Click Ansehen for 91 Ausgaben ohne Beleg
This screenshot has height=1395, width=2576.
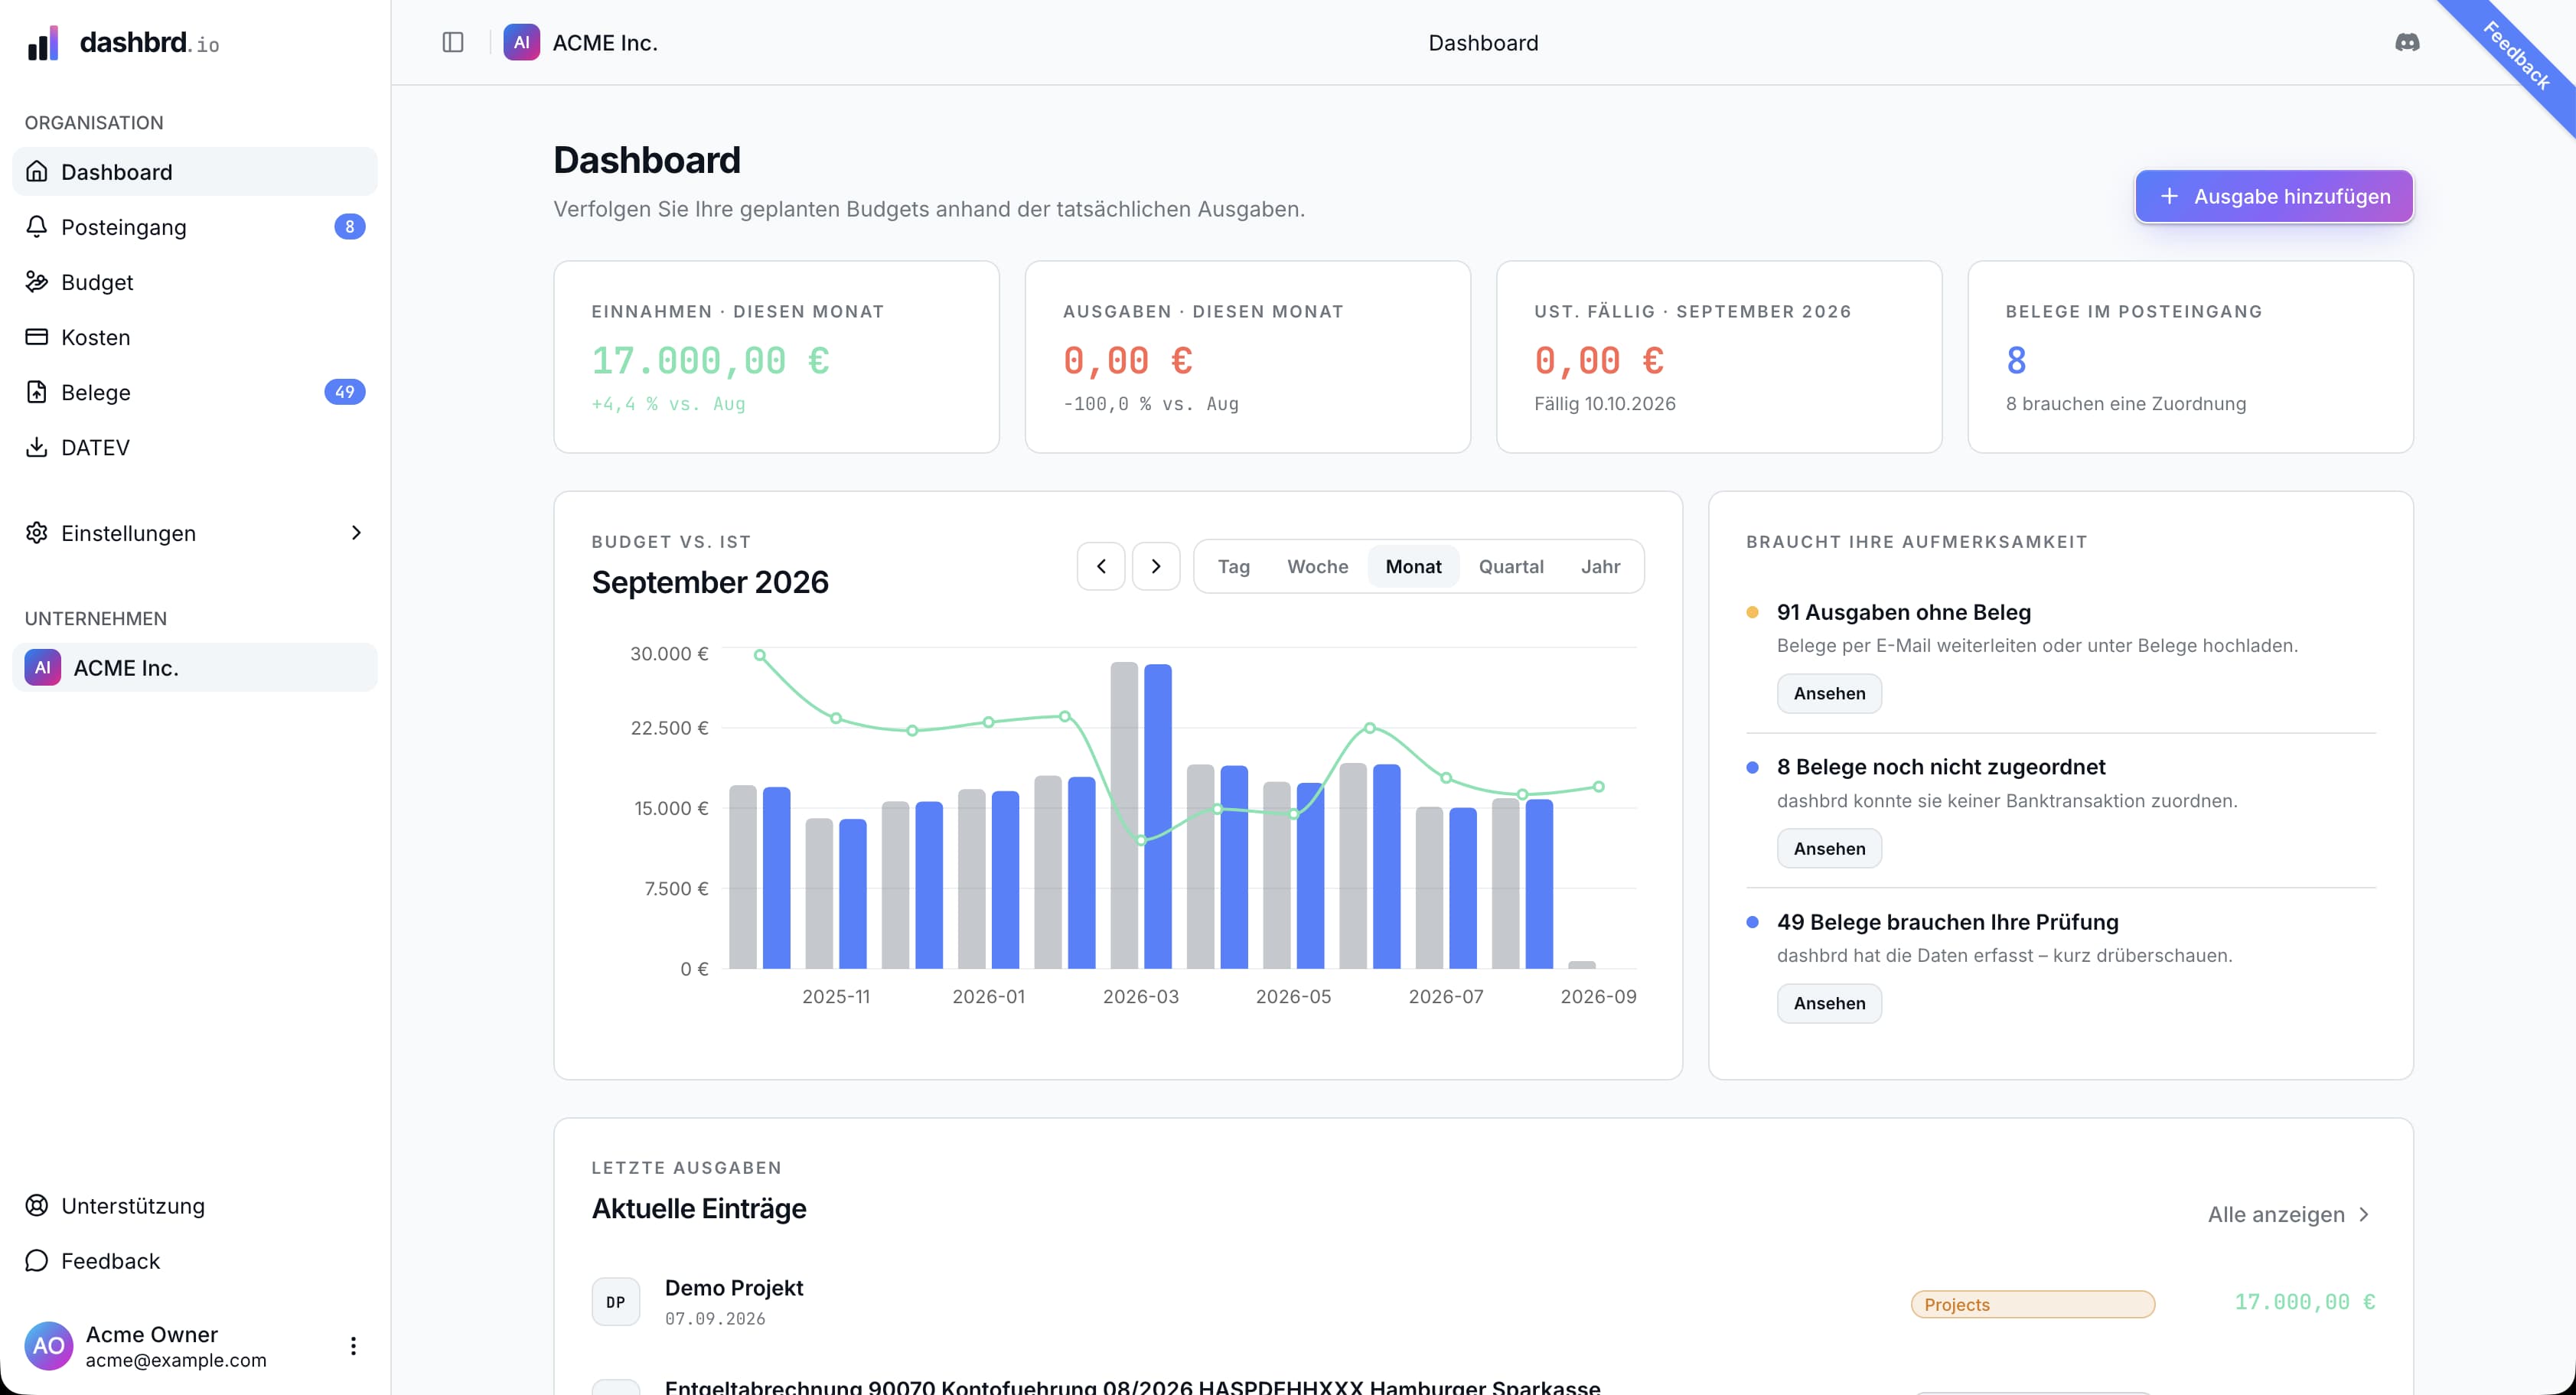coord(1828,693)
